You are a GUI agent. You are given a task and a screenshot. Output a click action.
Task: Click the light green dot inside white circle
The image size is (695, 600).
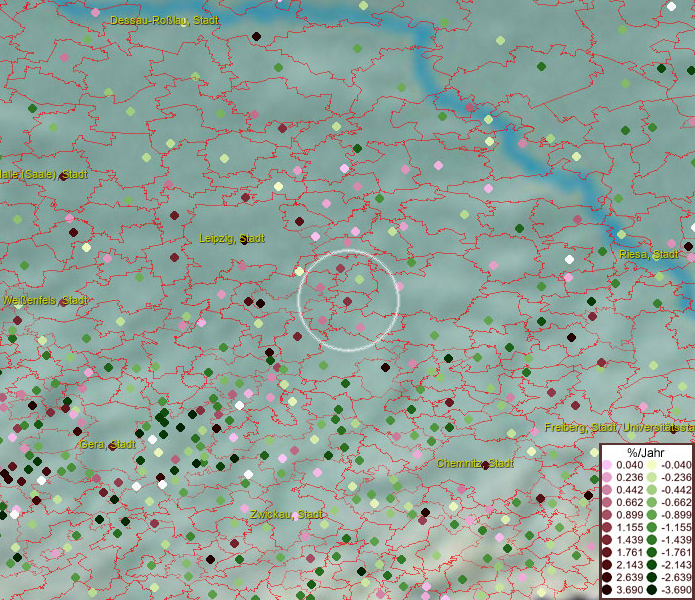click(x=359, y=280)
